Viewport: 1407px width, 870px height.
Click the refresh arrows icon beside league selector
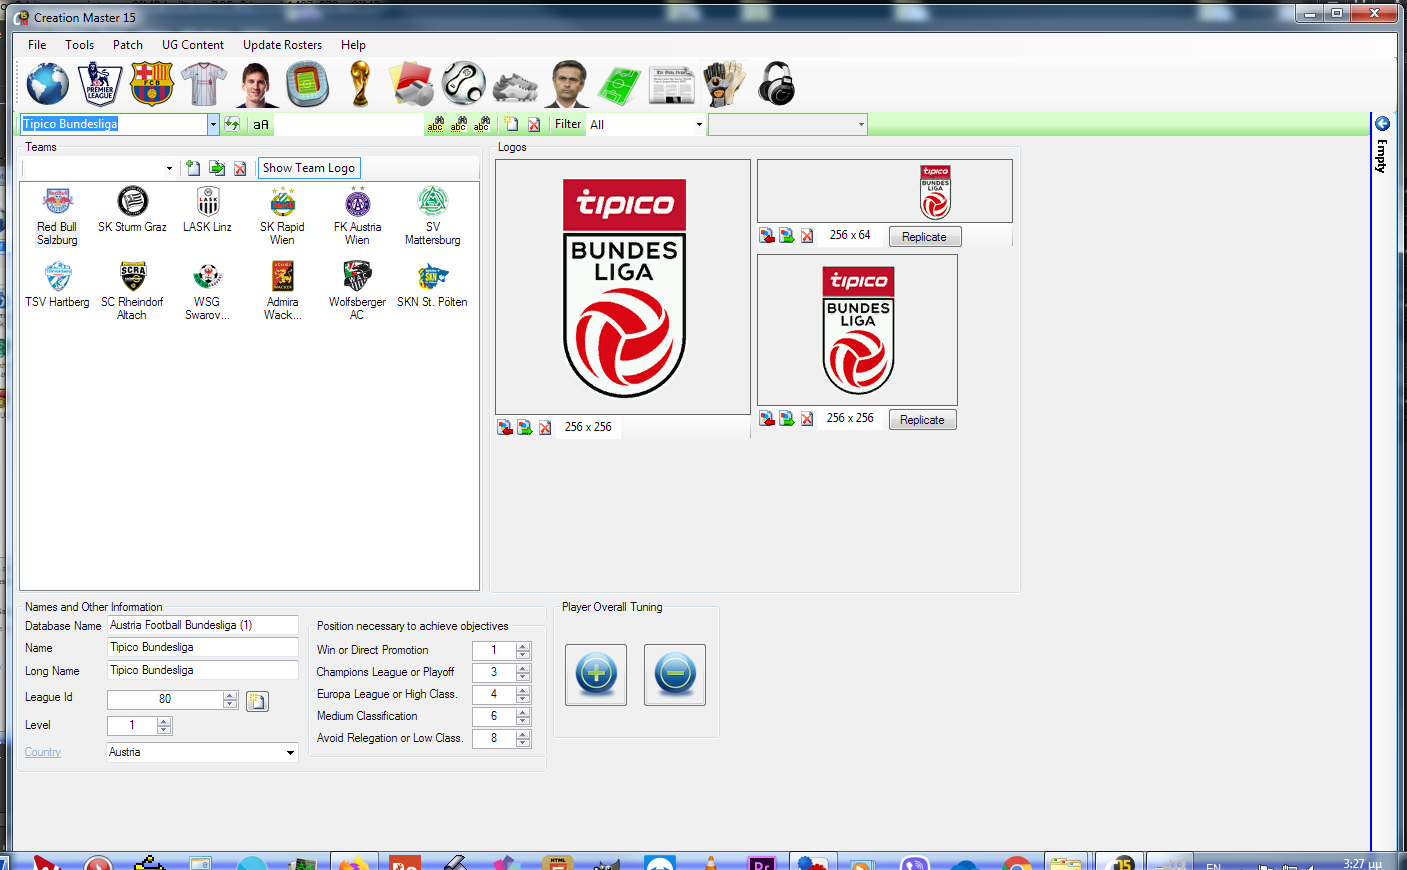(x=232, y=124)
